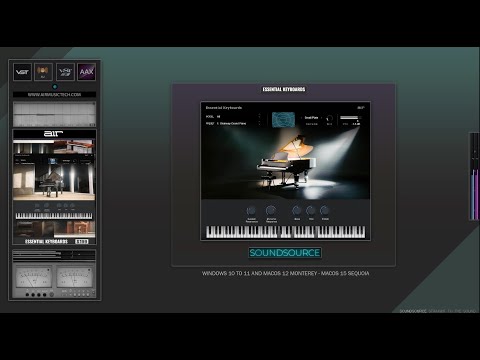
Task: Click the left VU meter
Action: point(34,277)
